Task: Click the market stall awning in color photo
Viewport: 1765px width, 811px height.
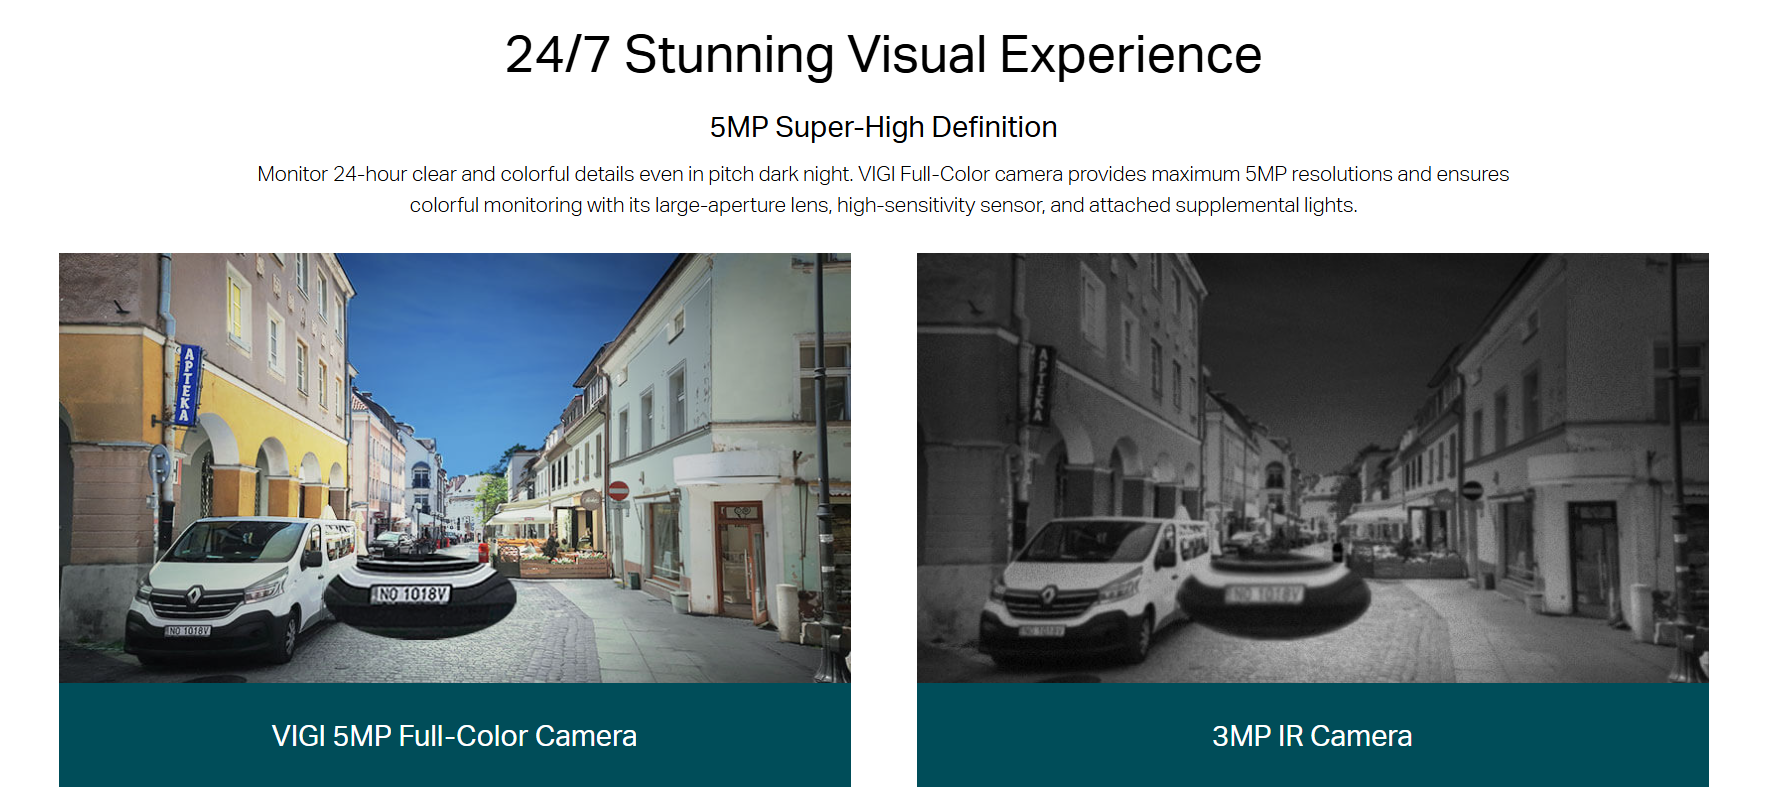Action: click(x=522, y=514)
